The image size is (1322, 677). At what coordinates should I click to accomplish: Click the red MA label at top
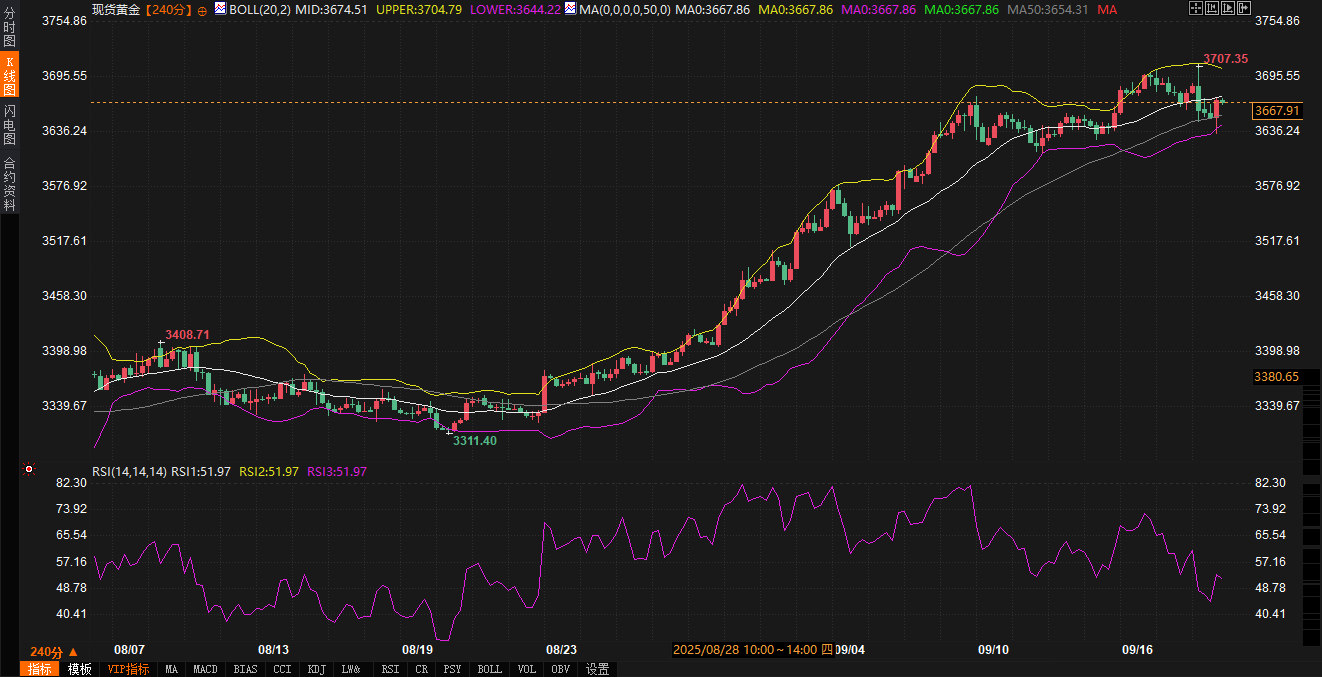[1107, 9]
